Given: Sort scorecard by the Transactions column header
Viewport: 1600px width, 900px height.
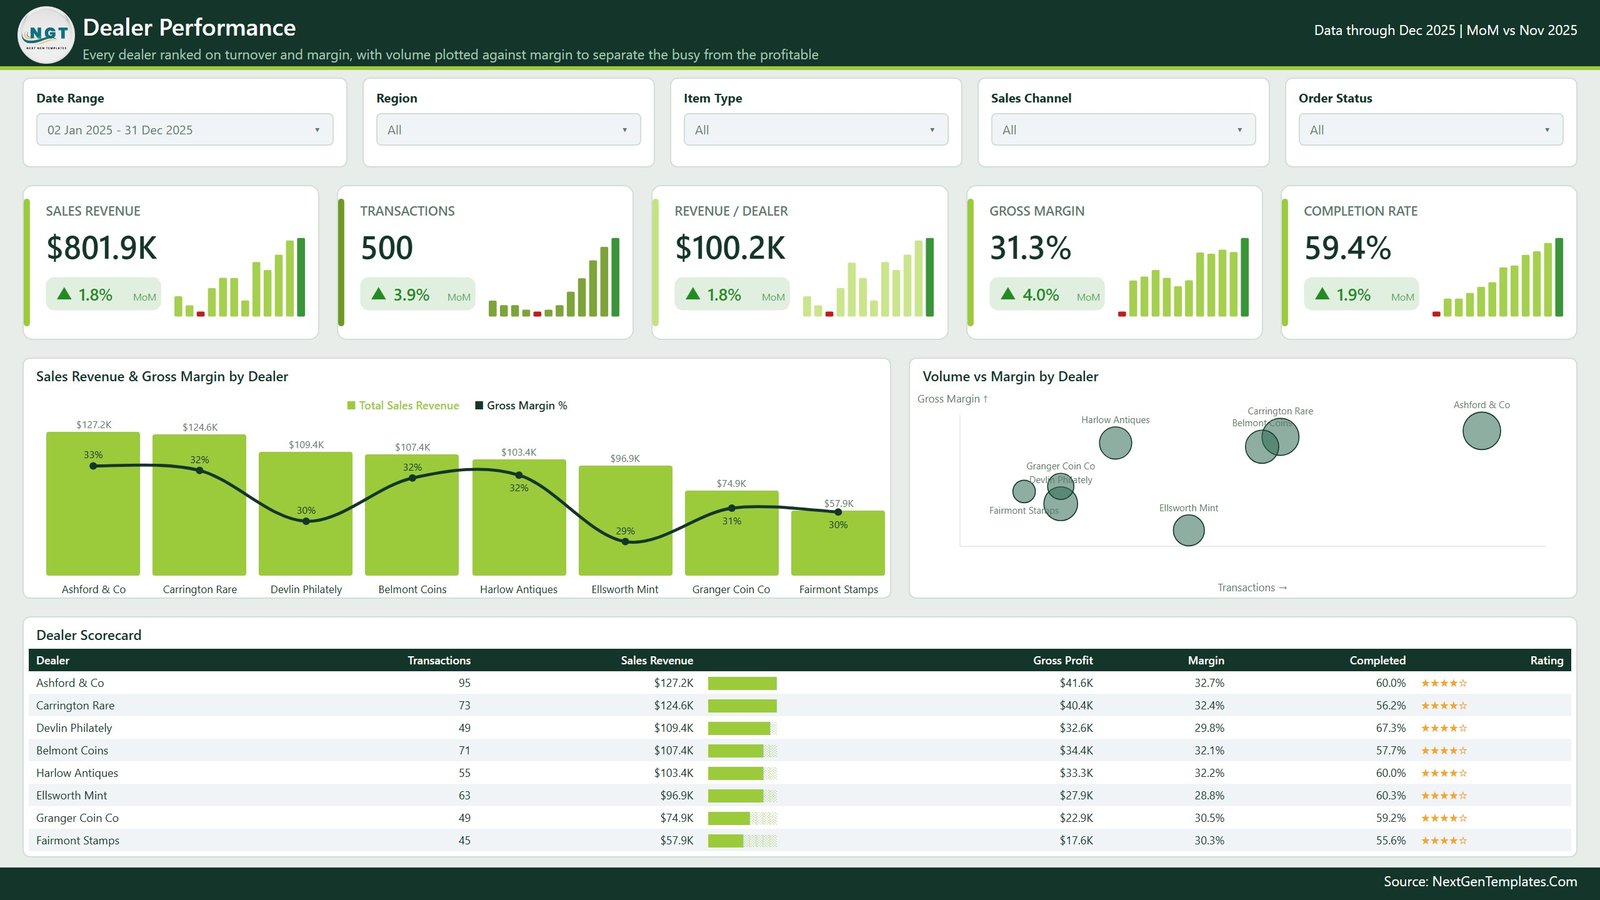Looking at the screenshot, I should [439, 660].
